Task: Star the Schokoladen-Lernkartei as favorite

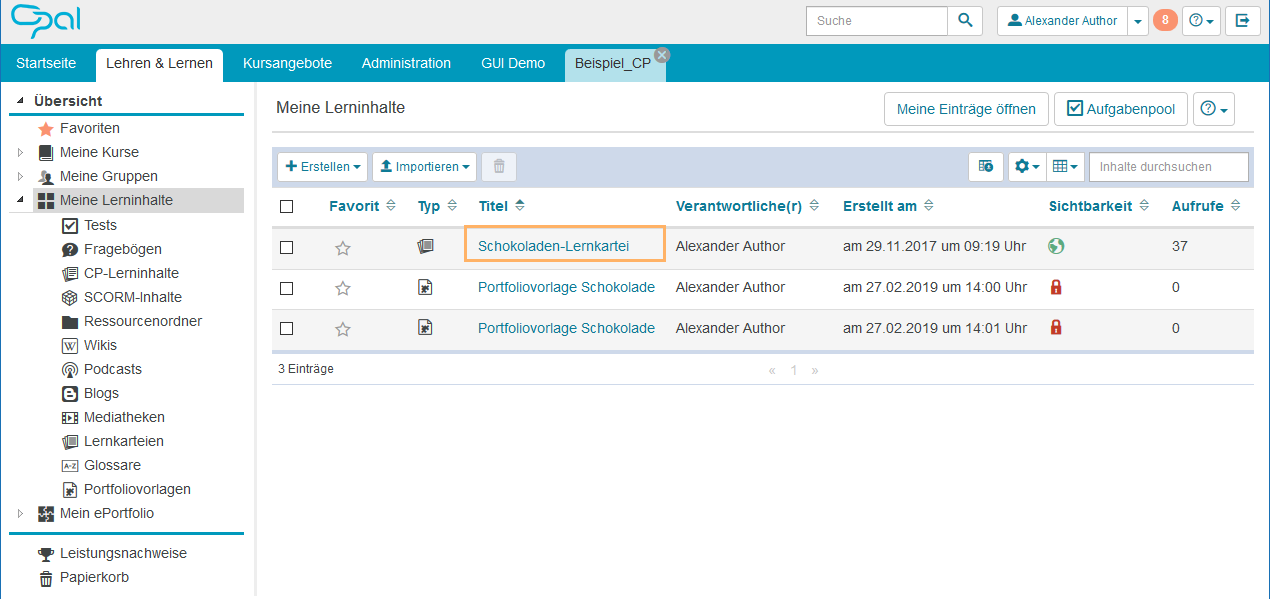Action: pyautogui.click(x=343, y=248)
